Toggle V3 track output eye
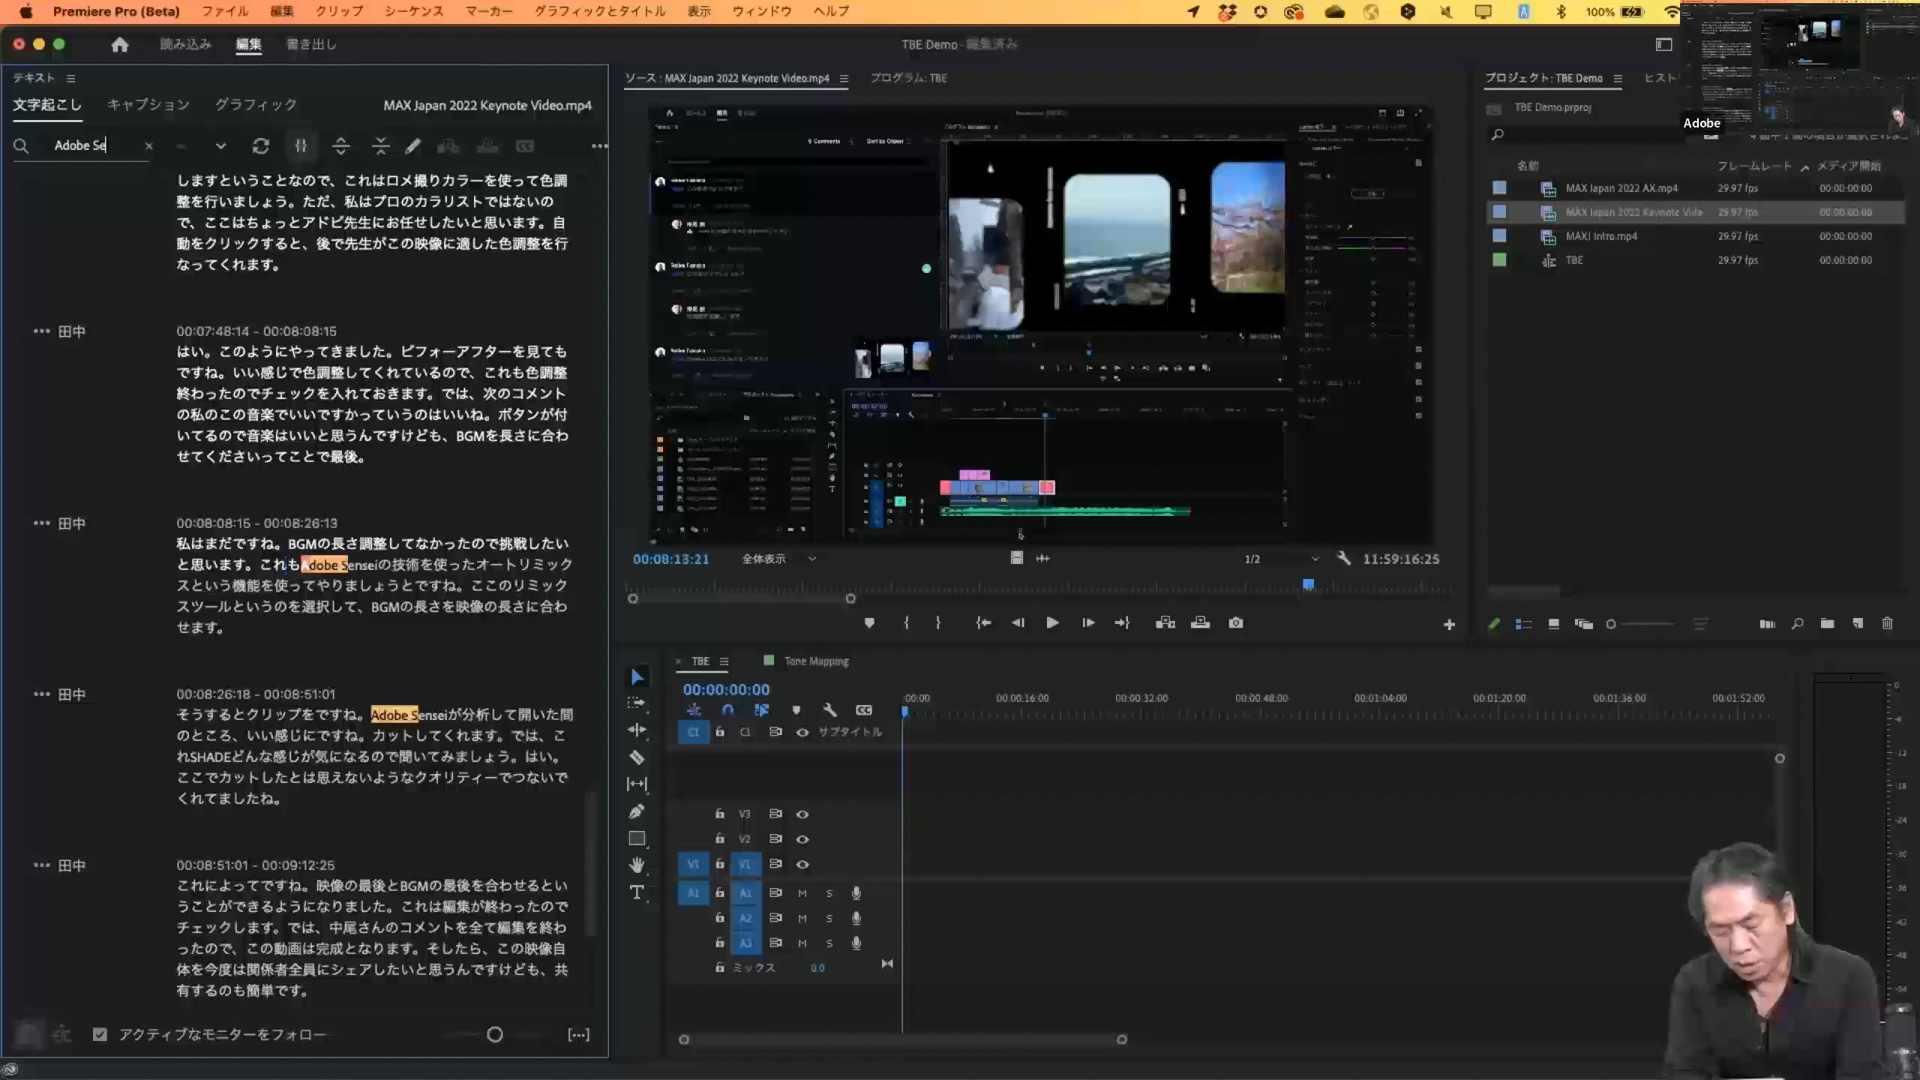The height and width of the screenshot is (1080, 1920). 802,814
